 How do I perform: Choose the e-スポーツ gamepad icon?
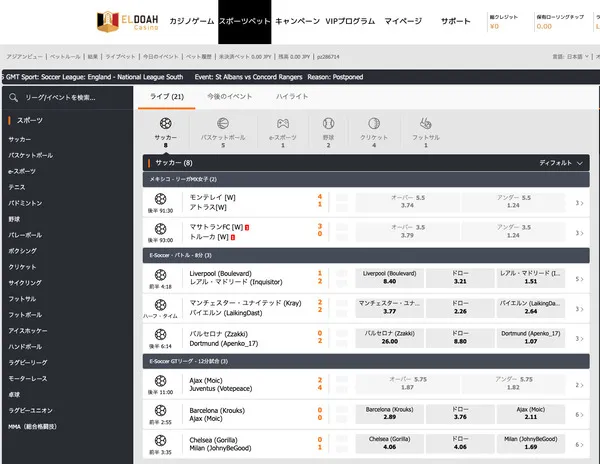pos(283,125)
